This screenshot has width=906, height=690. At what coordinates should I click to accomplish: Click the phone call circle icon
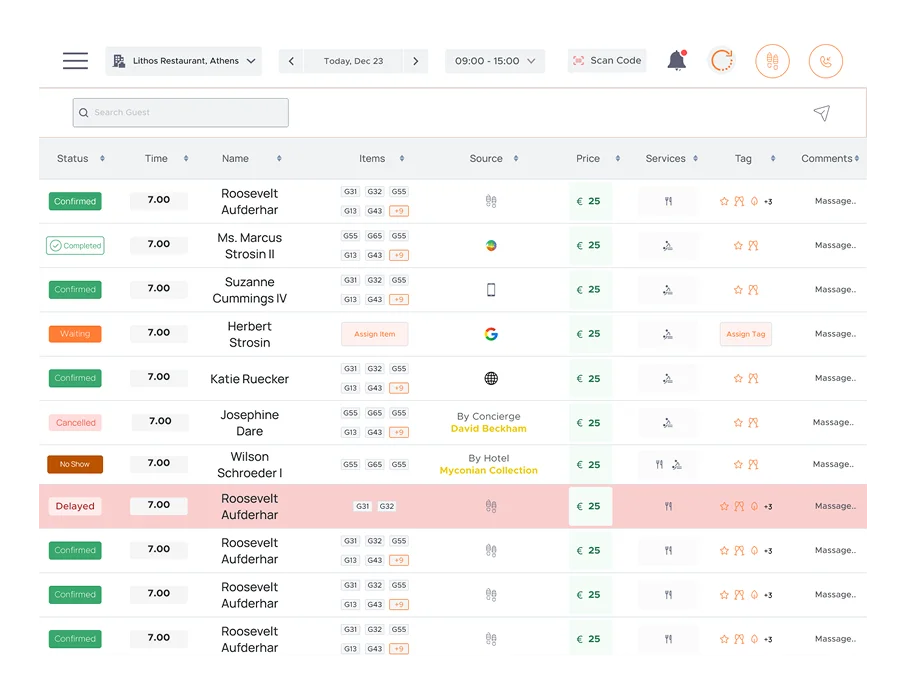(826, 61)
